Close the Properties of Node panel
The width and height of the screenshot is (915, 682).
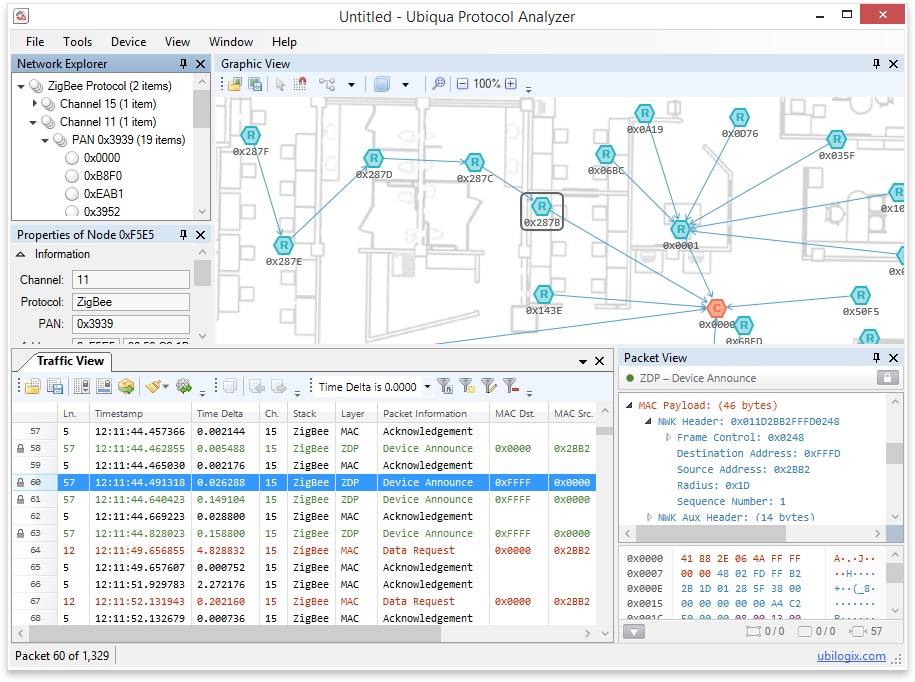click(200, 235)
